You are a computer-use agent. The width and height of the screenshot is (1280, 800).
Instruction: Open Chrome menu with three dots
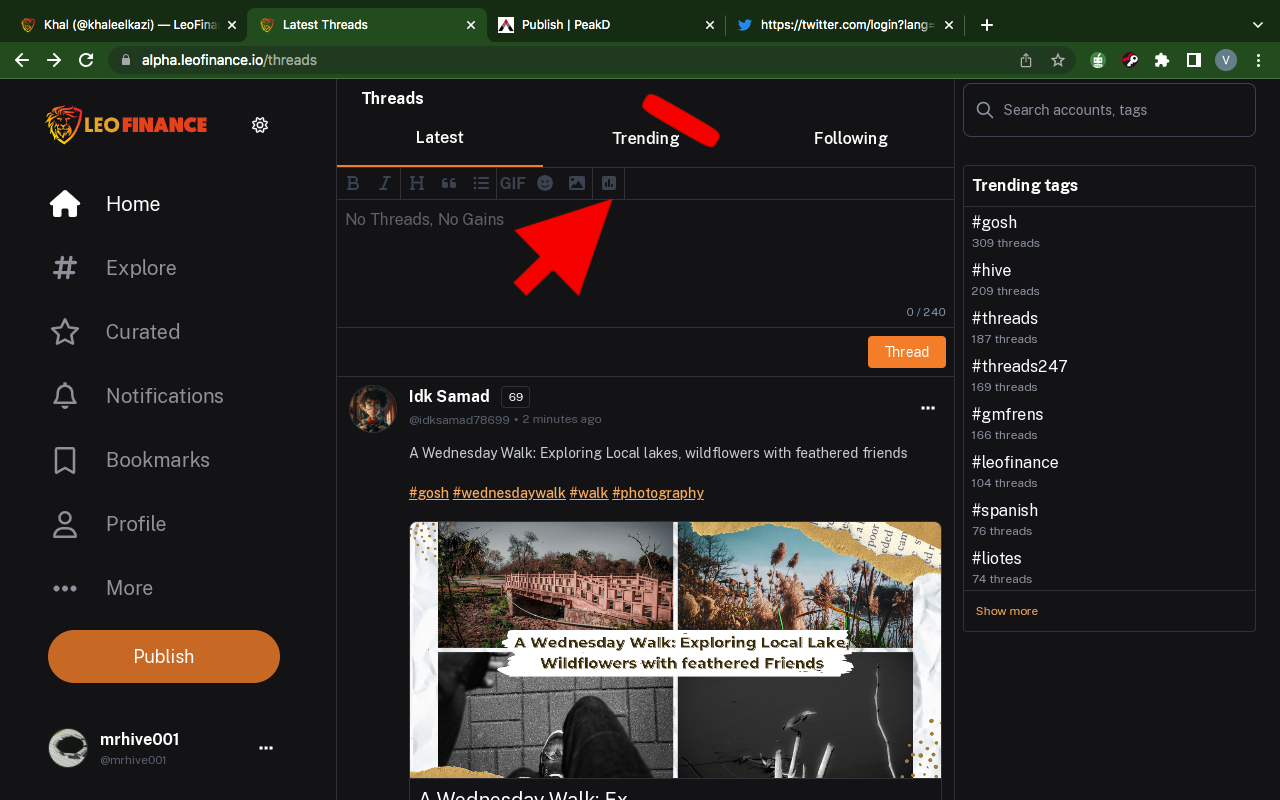click(1258, 60)
